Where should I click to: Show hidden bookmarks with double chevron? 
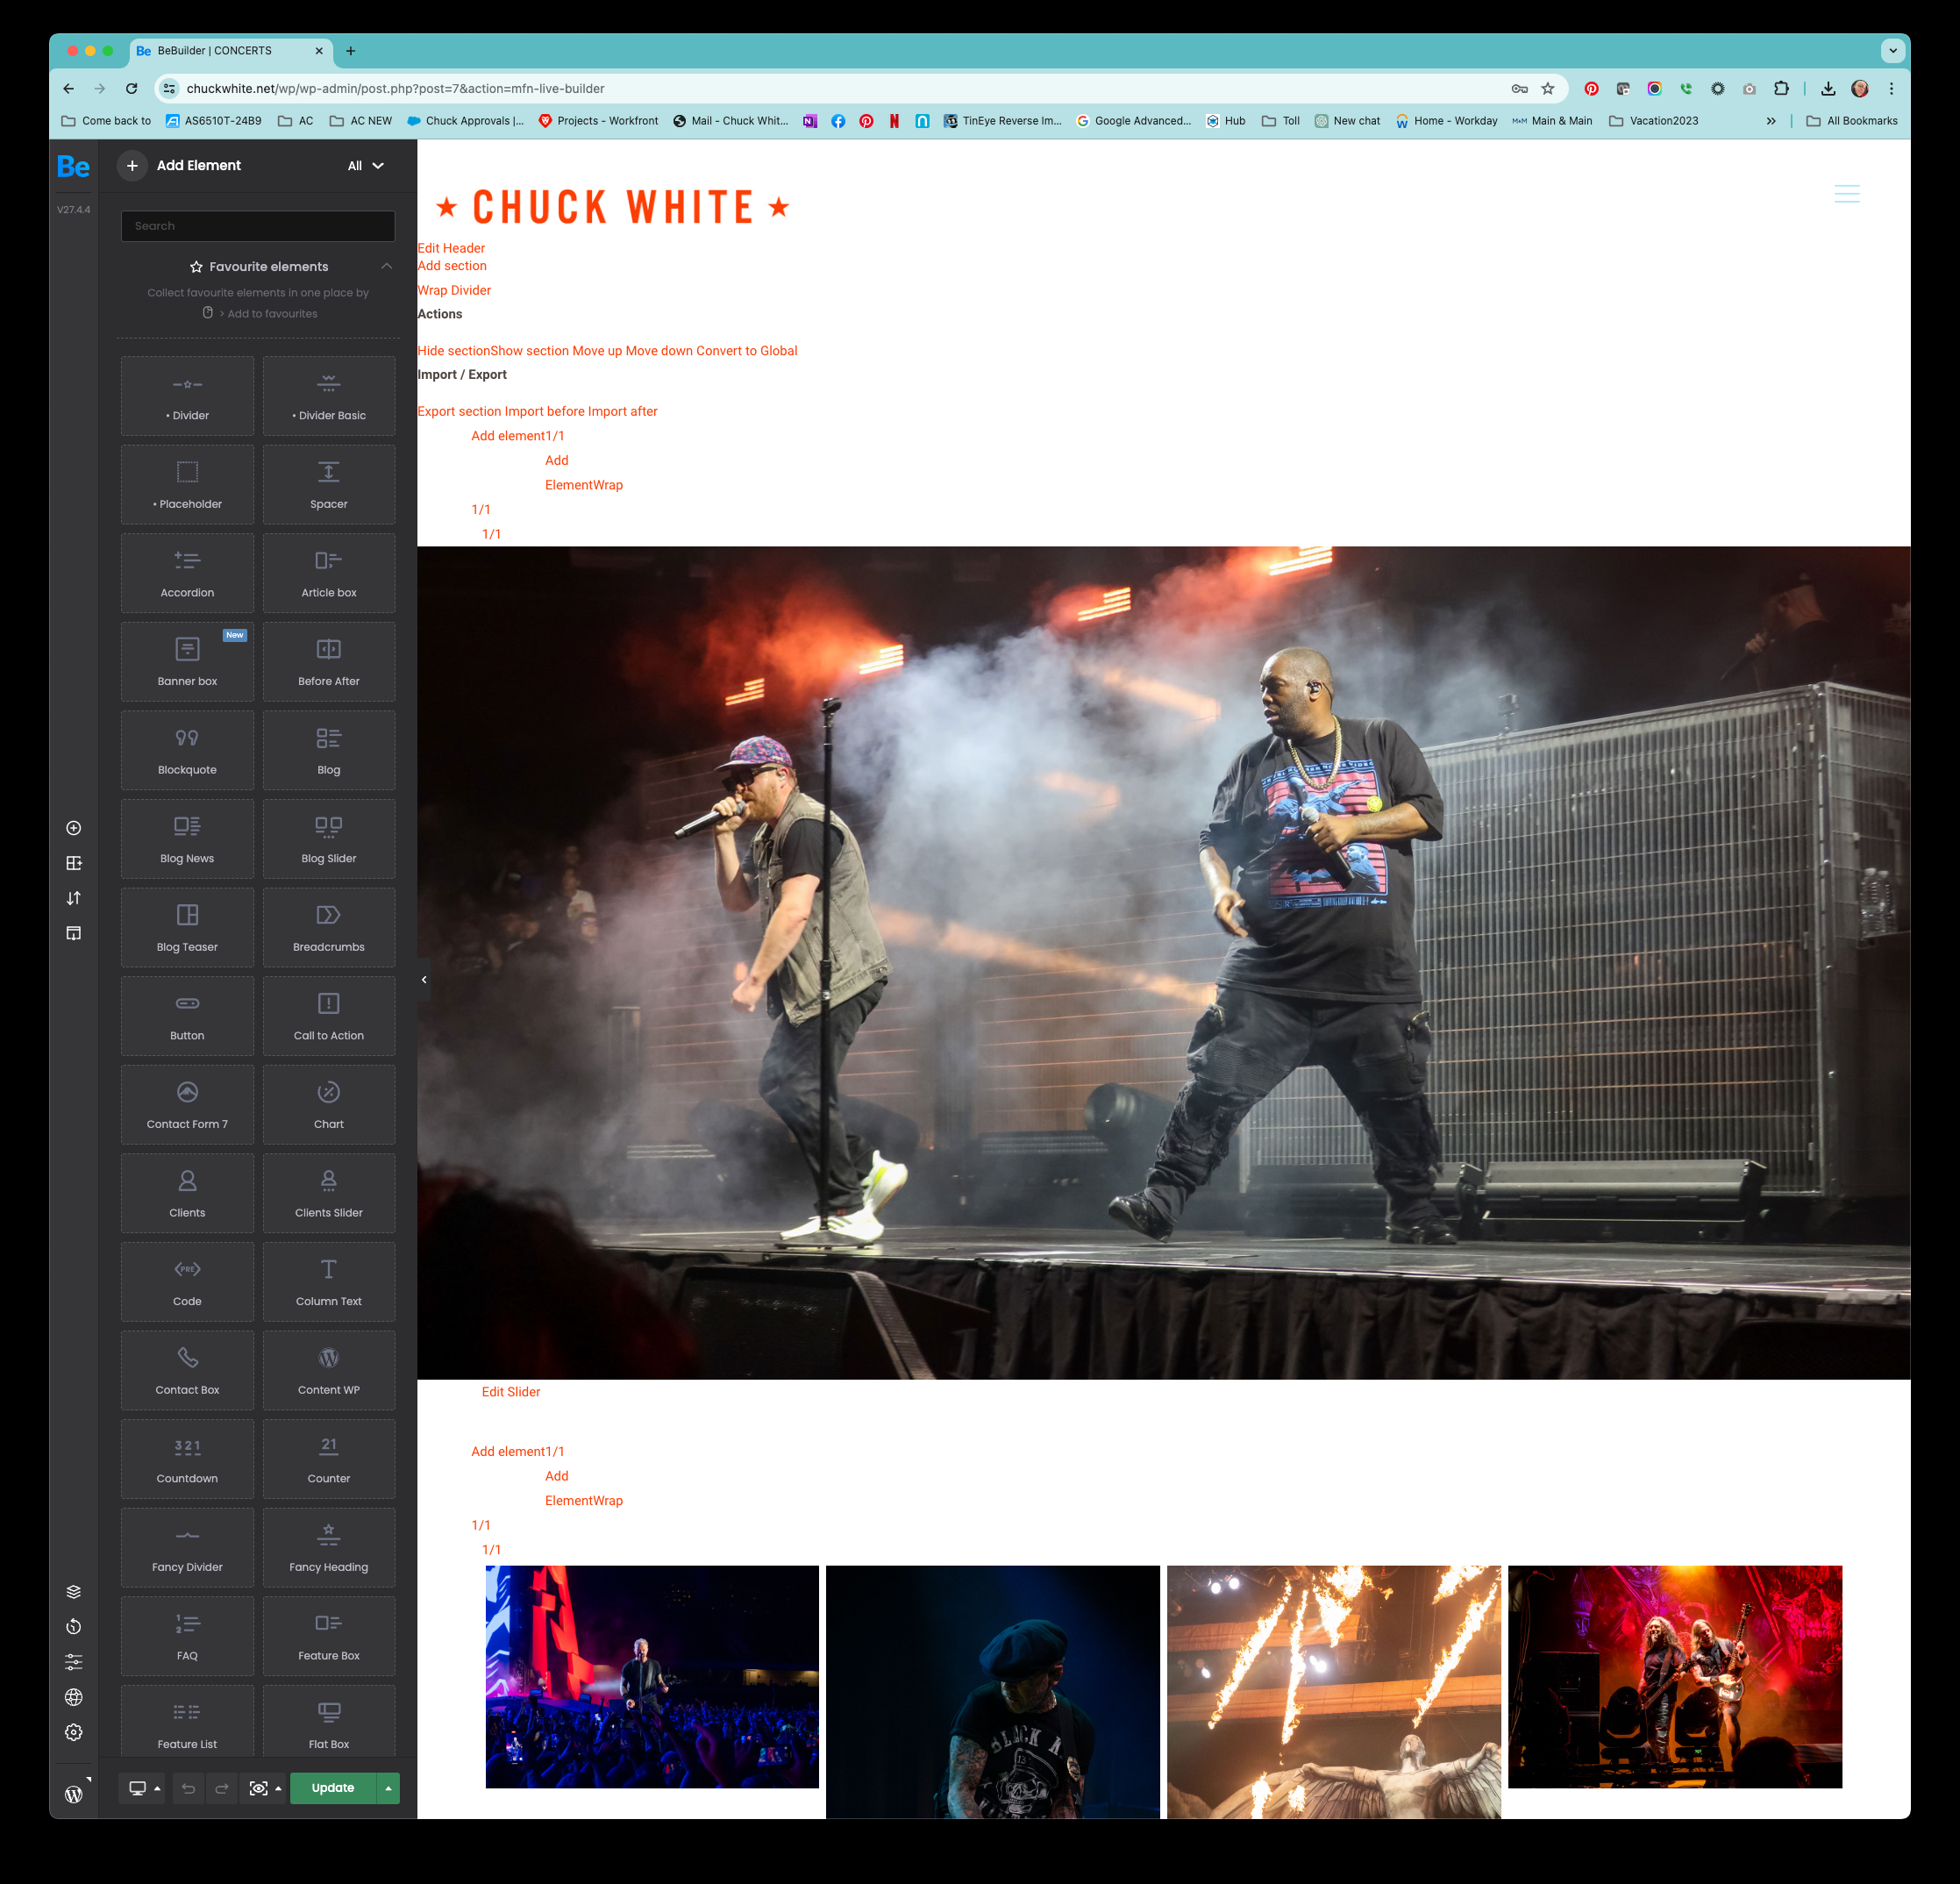point(1771,121)
